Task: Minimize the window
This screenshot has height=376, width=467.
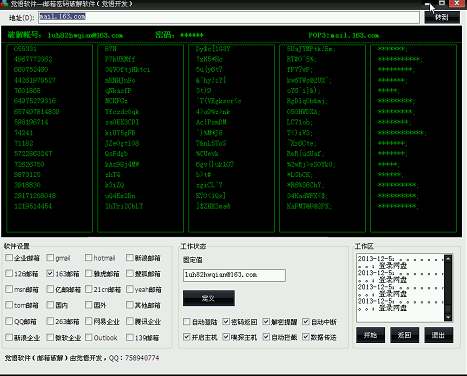Action: click(x=428, y=4)
